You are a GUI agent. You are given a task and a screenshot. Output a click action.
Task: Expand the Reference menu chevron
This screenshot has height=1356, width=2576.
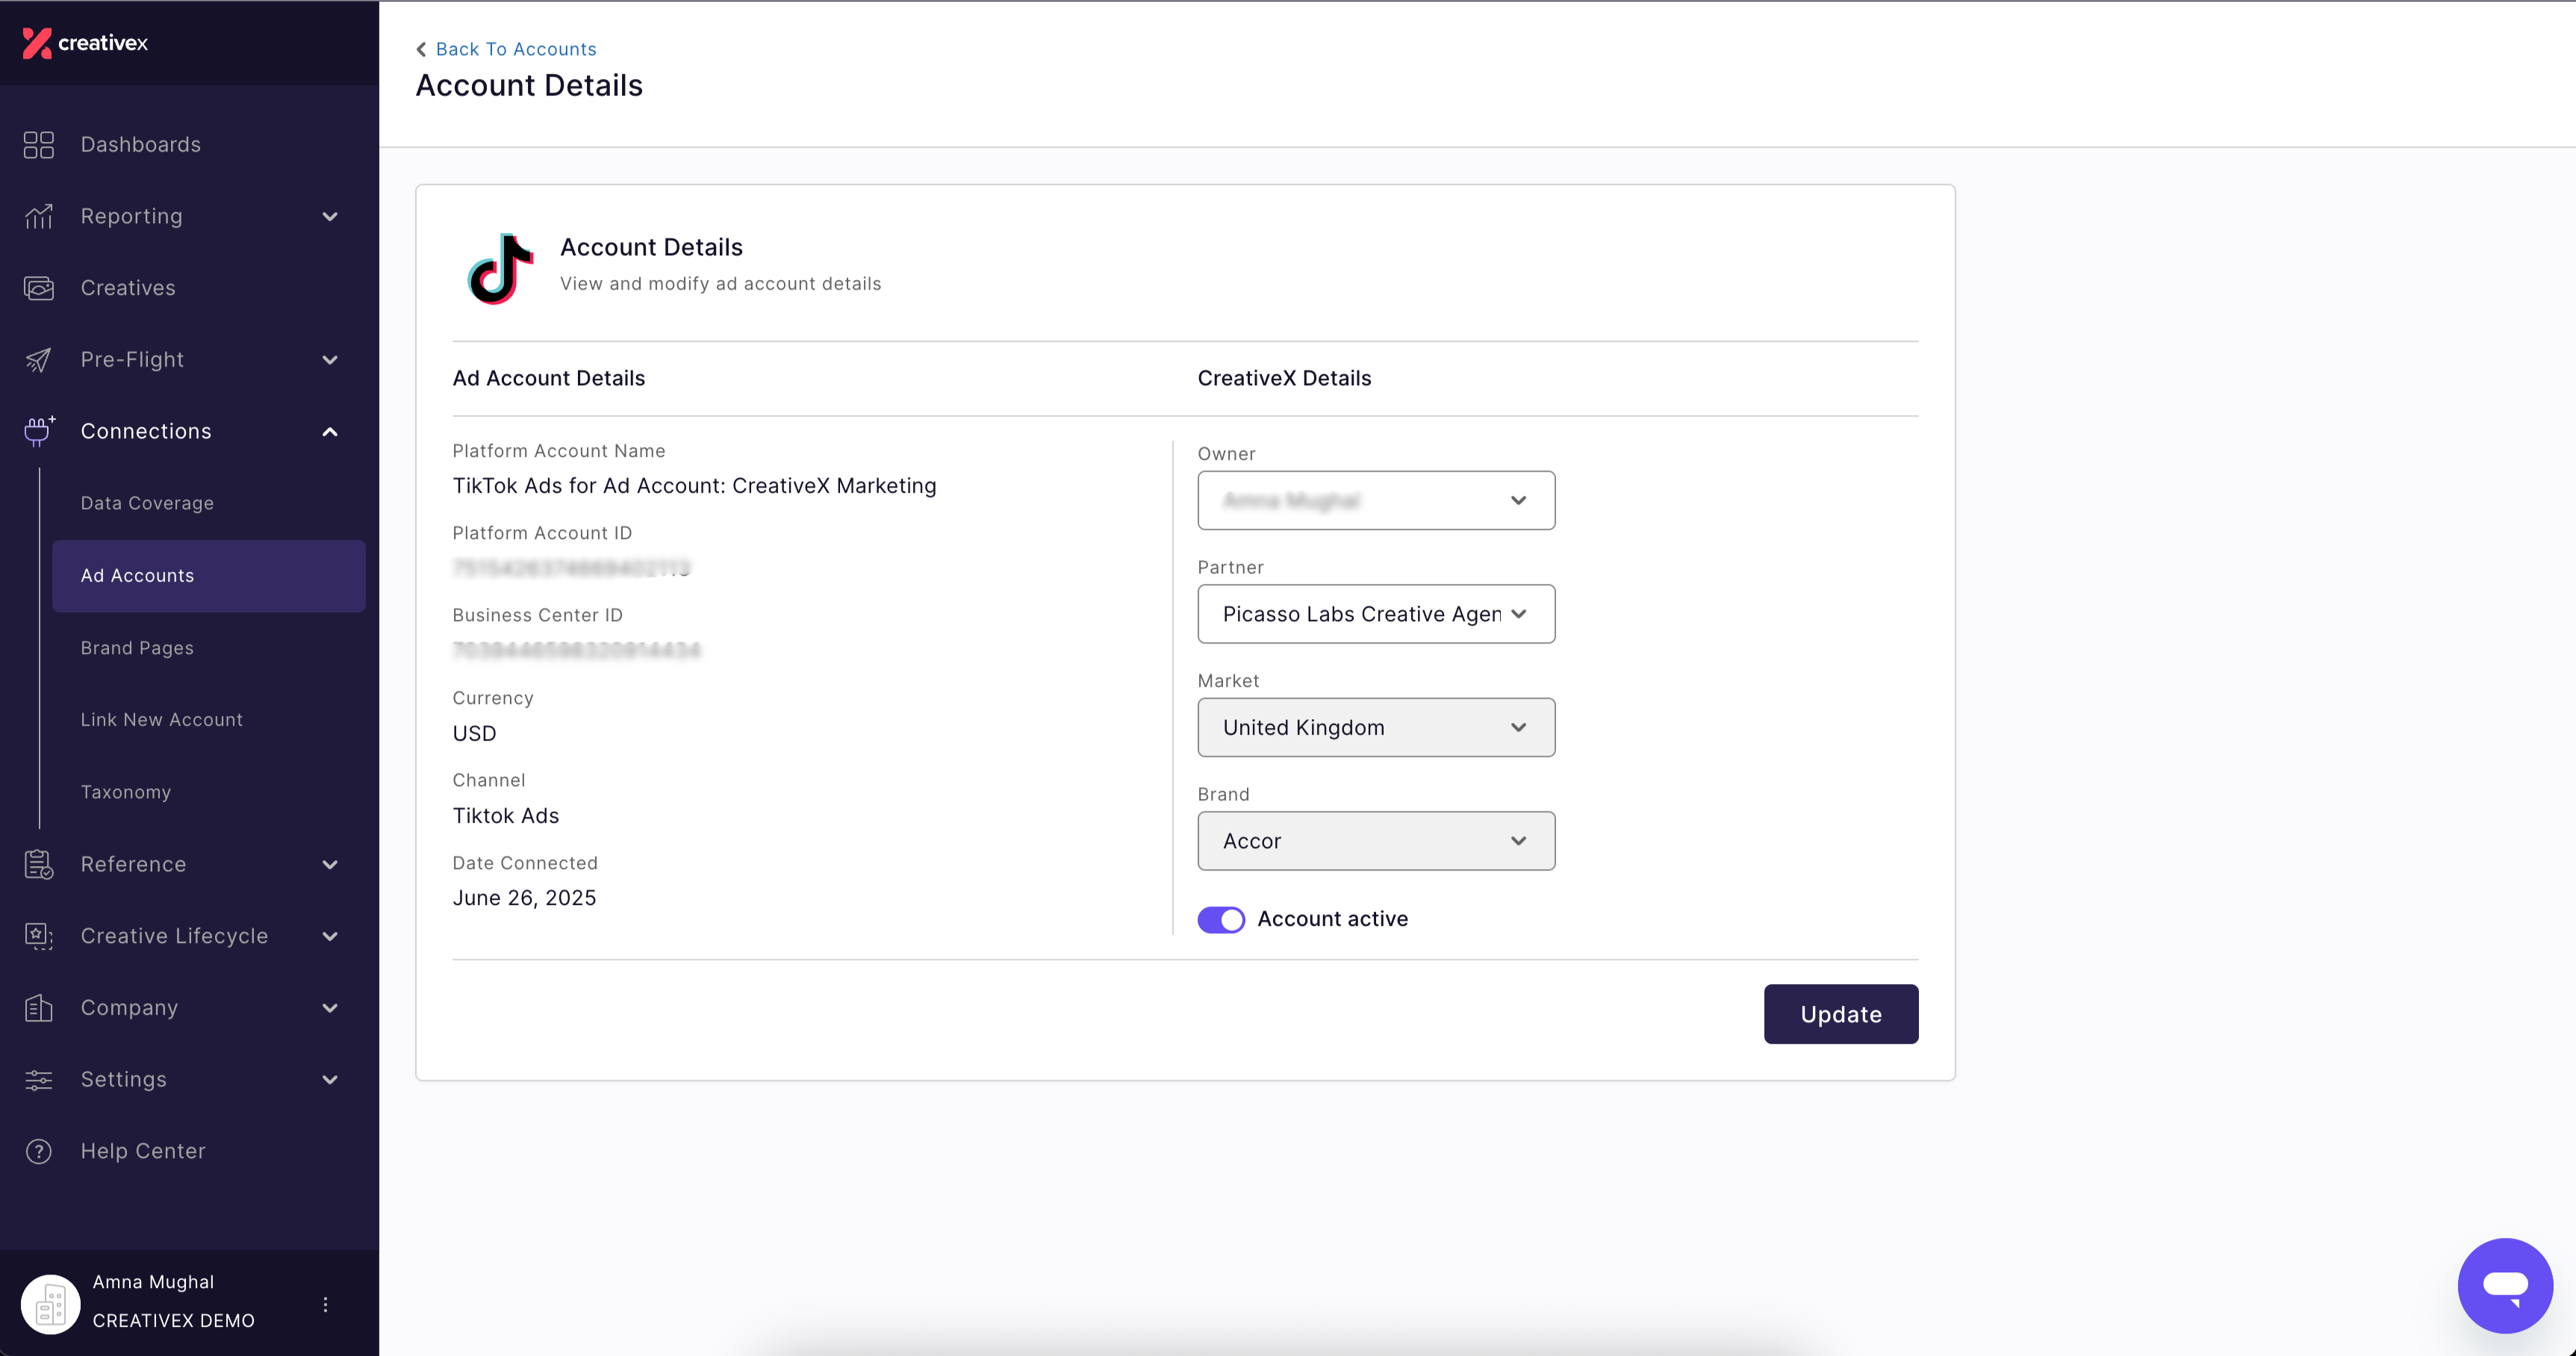pyautogui.click(x=330, y=864)
